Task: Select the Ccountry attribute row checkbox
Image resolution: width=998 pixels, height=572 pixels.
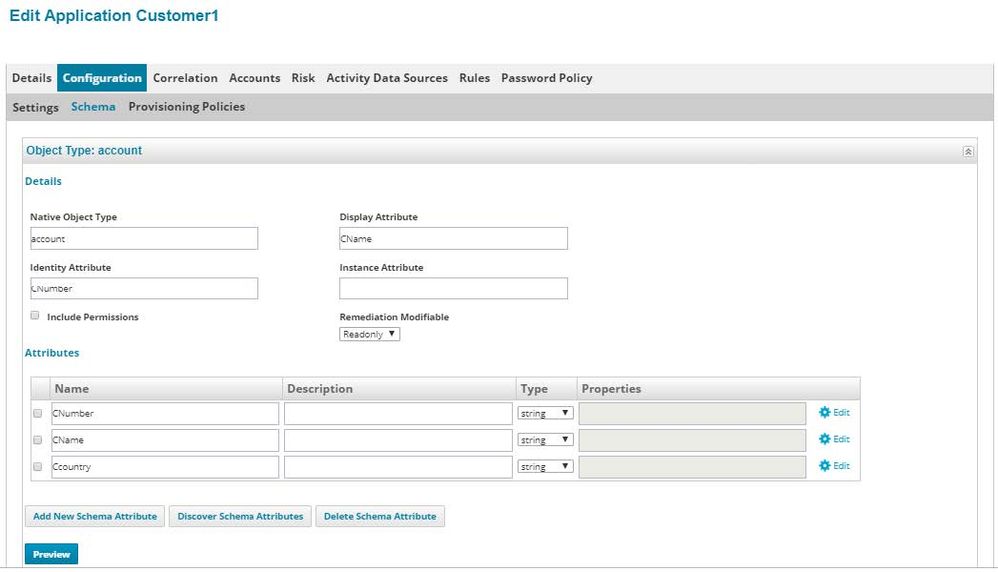Action: coord(38,467)
